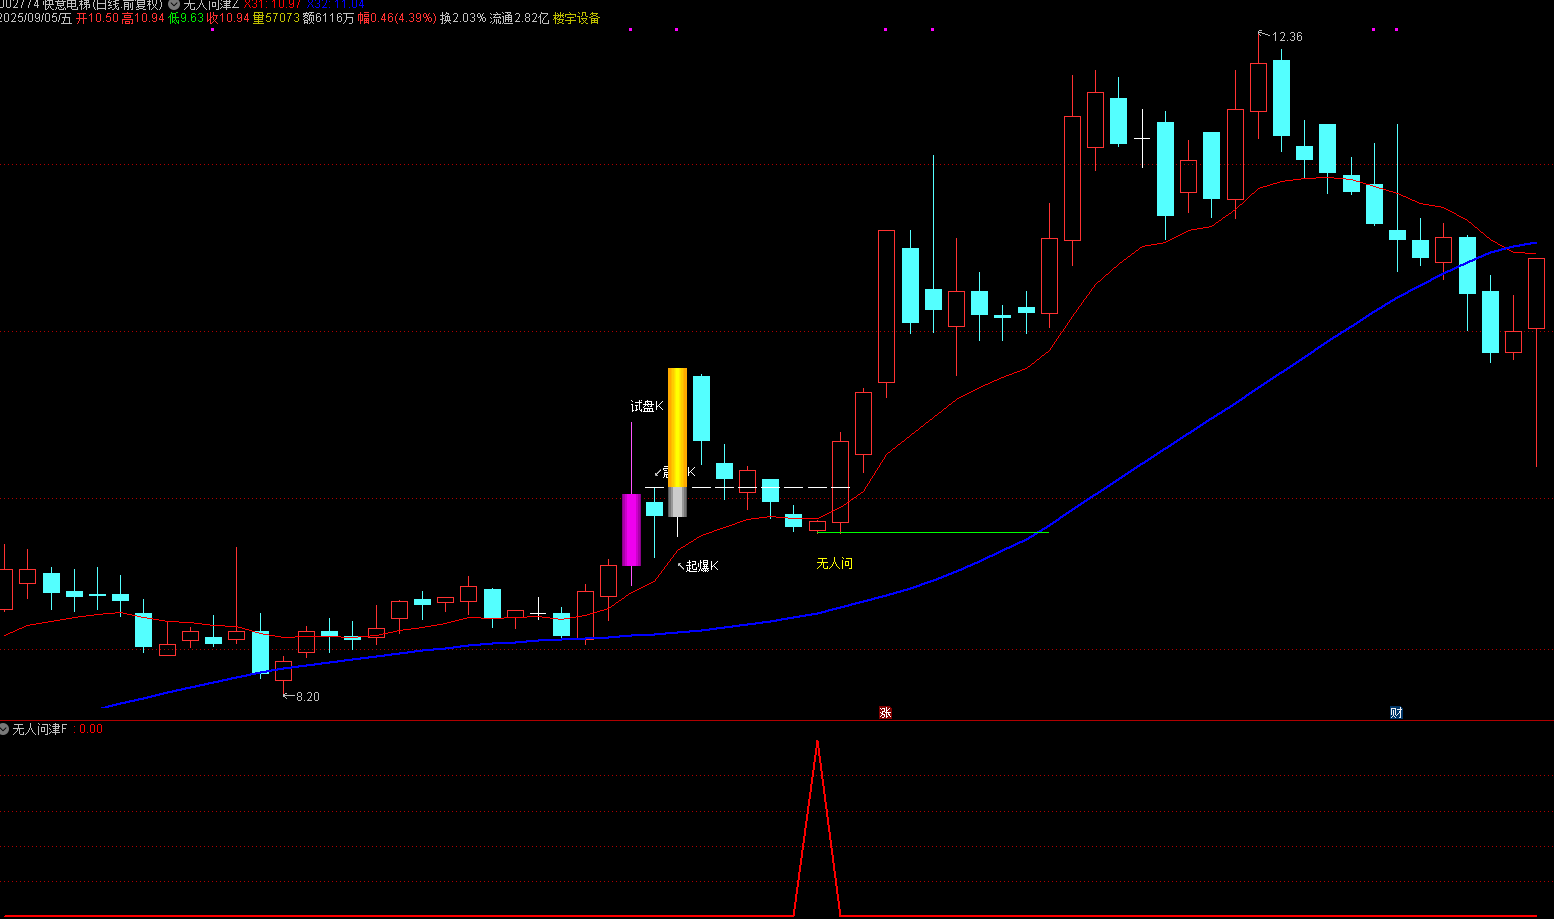Select the gold highlighted 试盘K candlestick
1554x919 pixels.
pos(677,427)
